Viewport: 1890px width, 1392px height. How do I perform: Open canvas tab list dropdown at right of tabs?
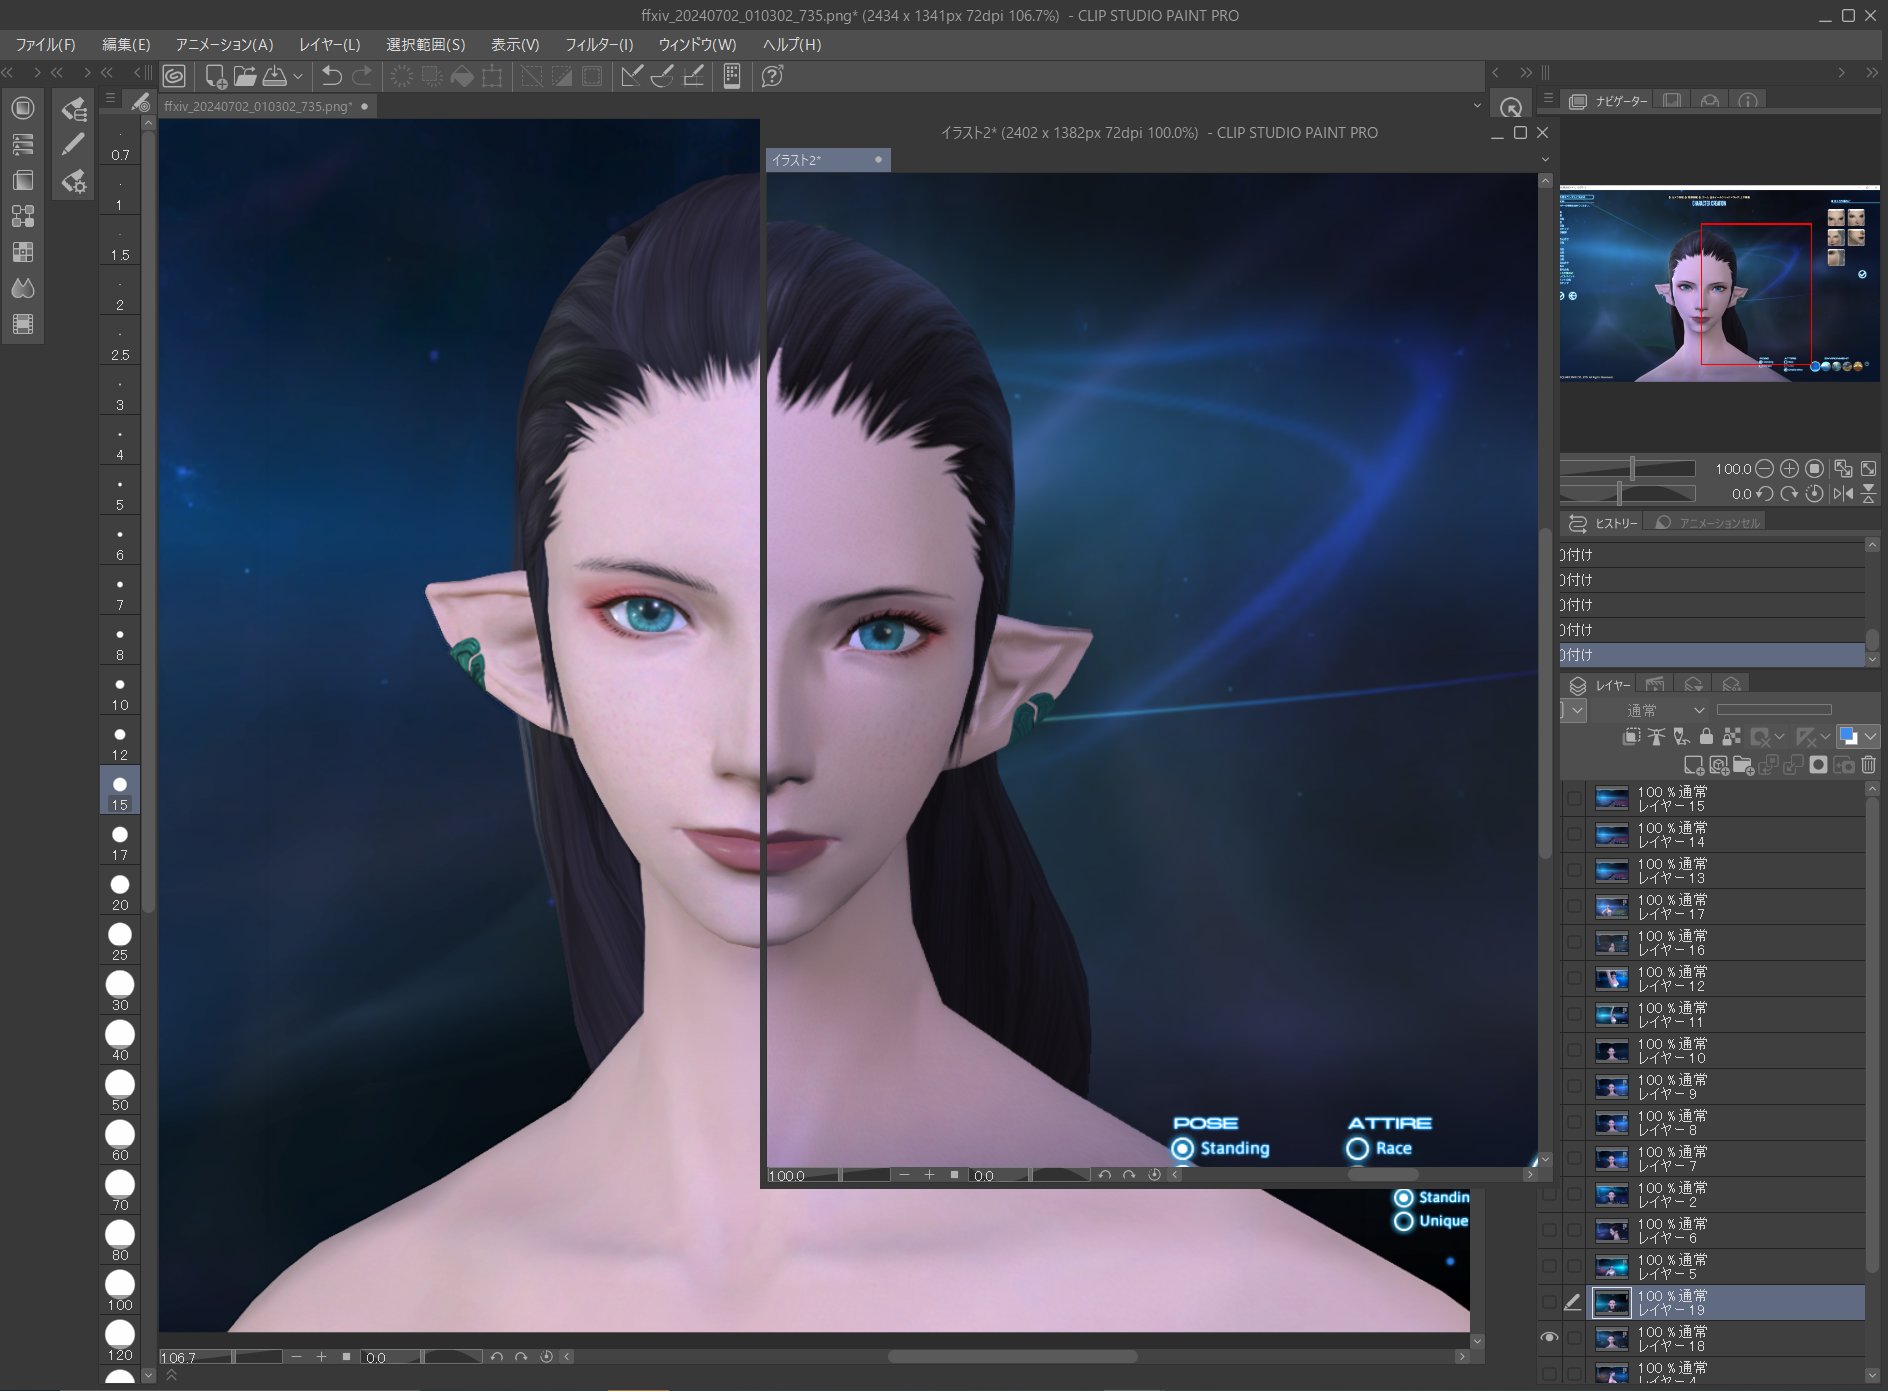point(1477,106)
